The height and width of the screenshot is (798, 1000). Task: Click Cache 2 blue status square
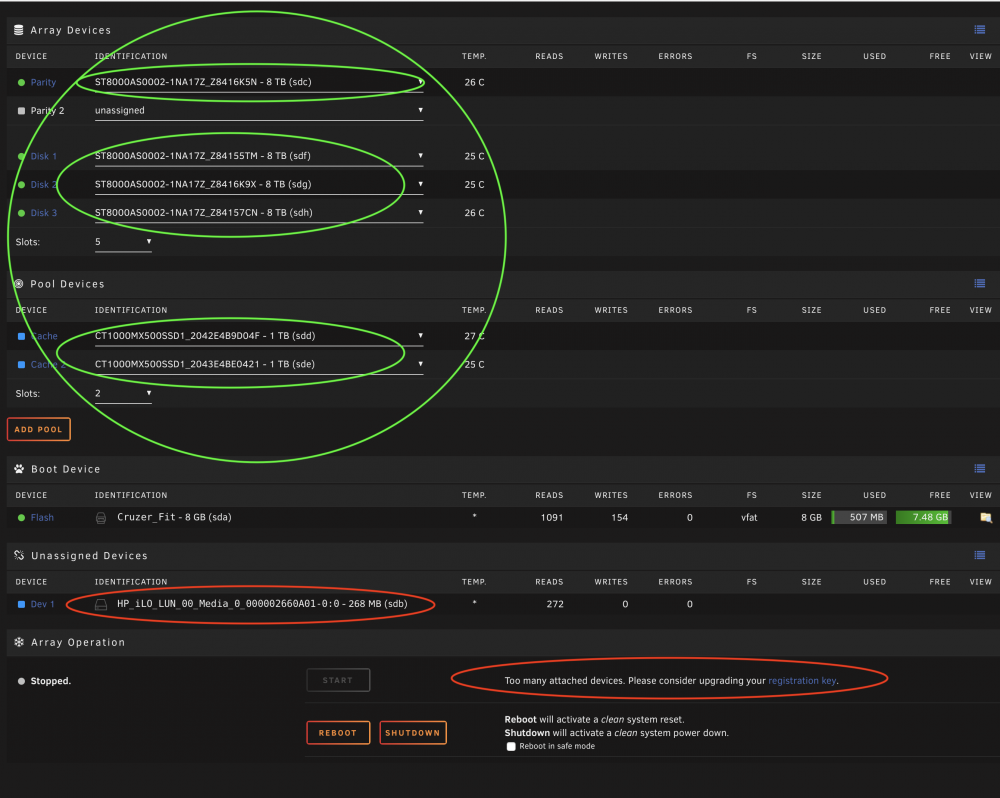point(21,364)
